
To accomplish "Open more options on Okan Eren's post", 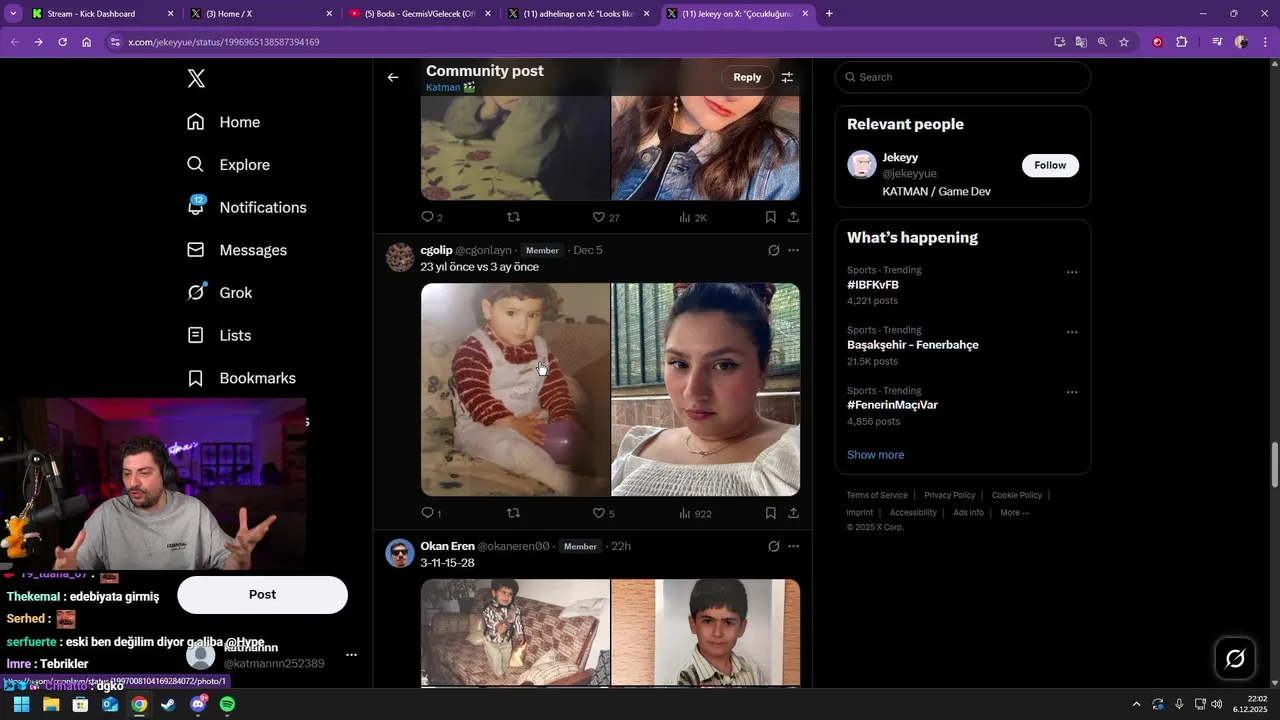I will point(793,546).
